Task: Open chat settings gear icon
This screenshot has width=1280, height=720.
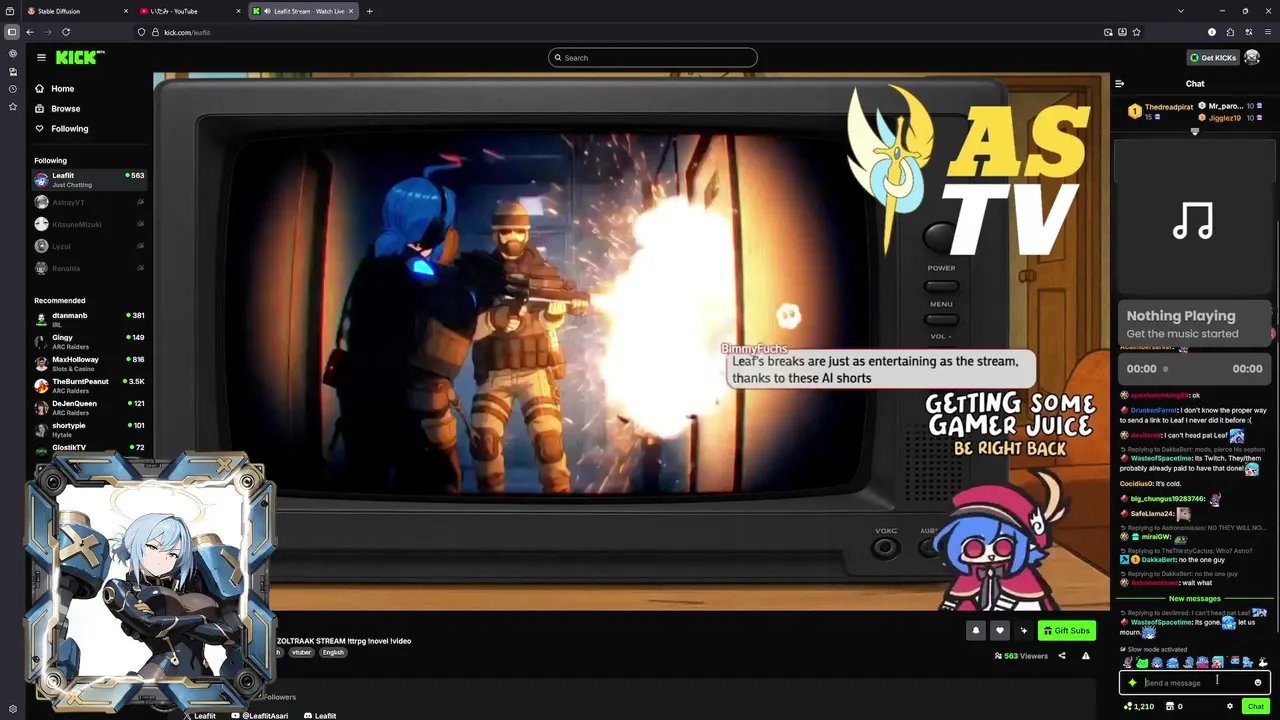Action: click(1230, 706)
